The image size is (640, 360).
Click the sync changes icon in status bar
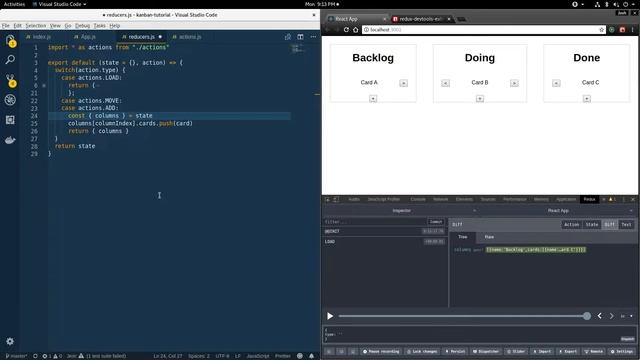(35, 356)
